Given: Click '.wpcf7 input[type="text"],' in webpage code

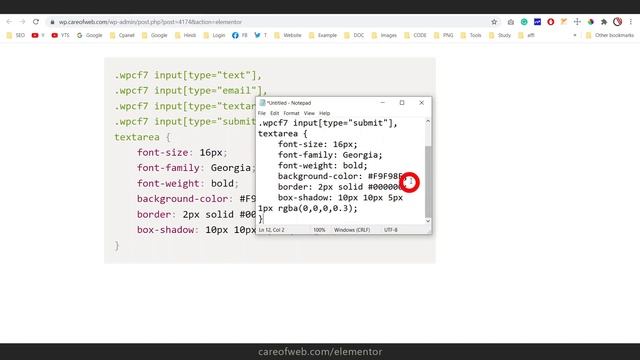Looking at the screenshot, I should 188,75.
